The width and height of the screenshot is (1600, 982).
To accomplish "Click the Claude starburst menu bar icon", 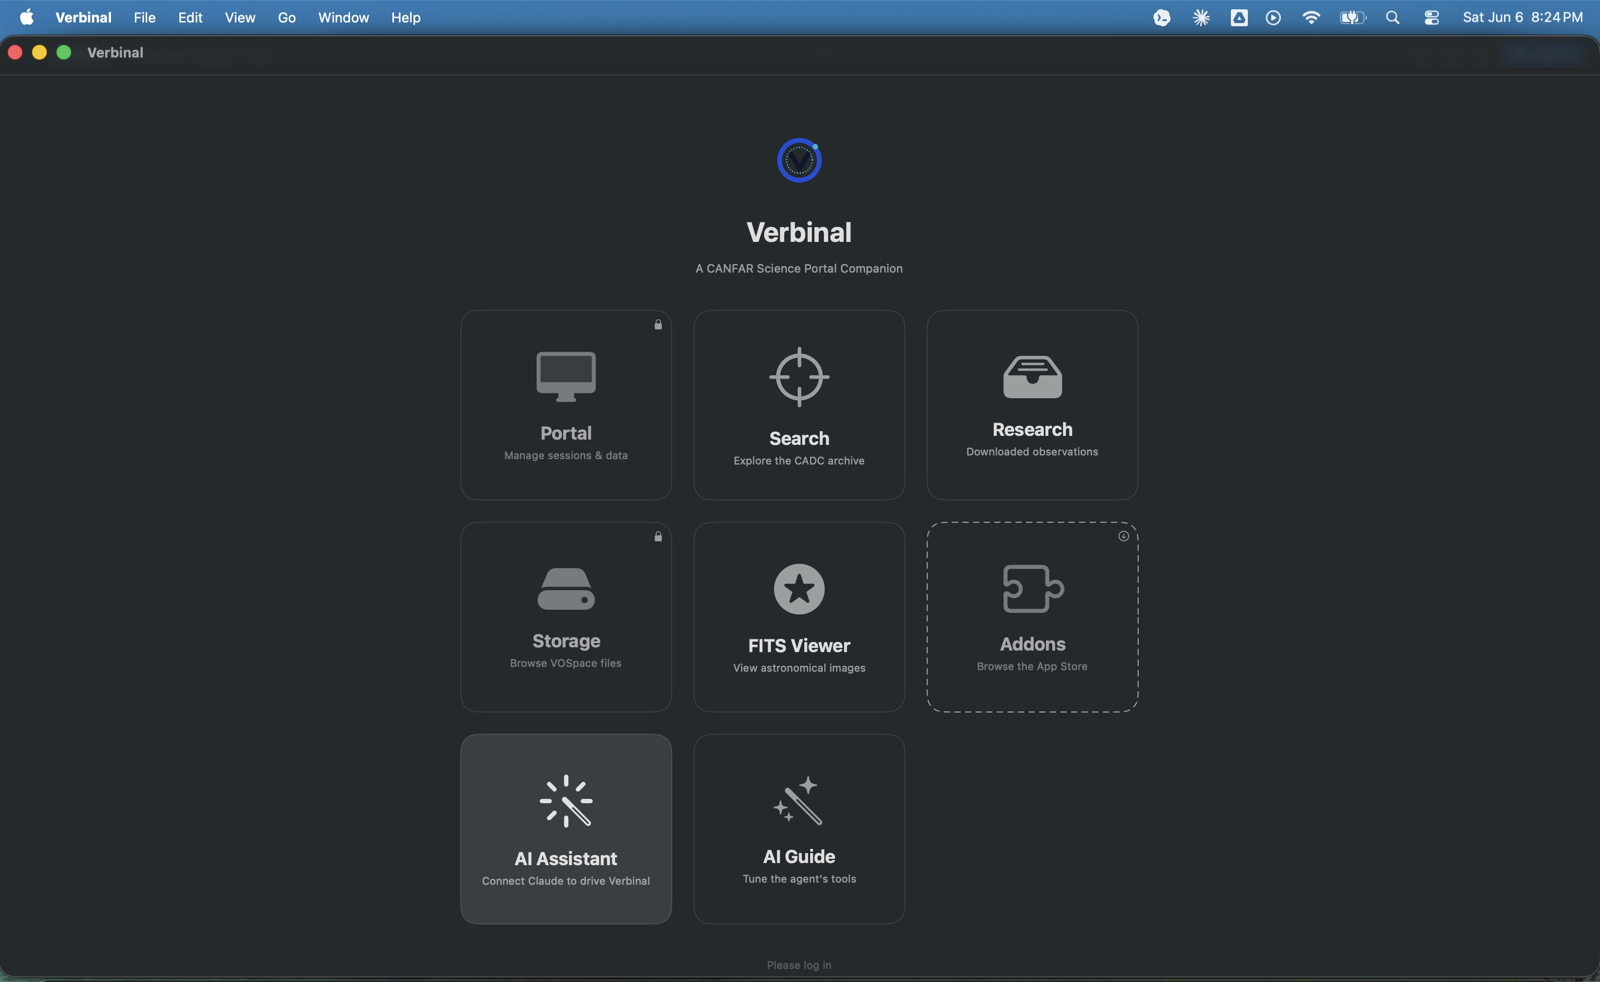I will (x=1201, y=17).
